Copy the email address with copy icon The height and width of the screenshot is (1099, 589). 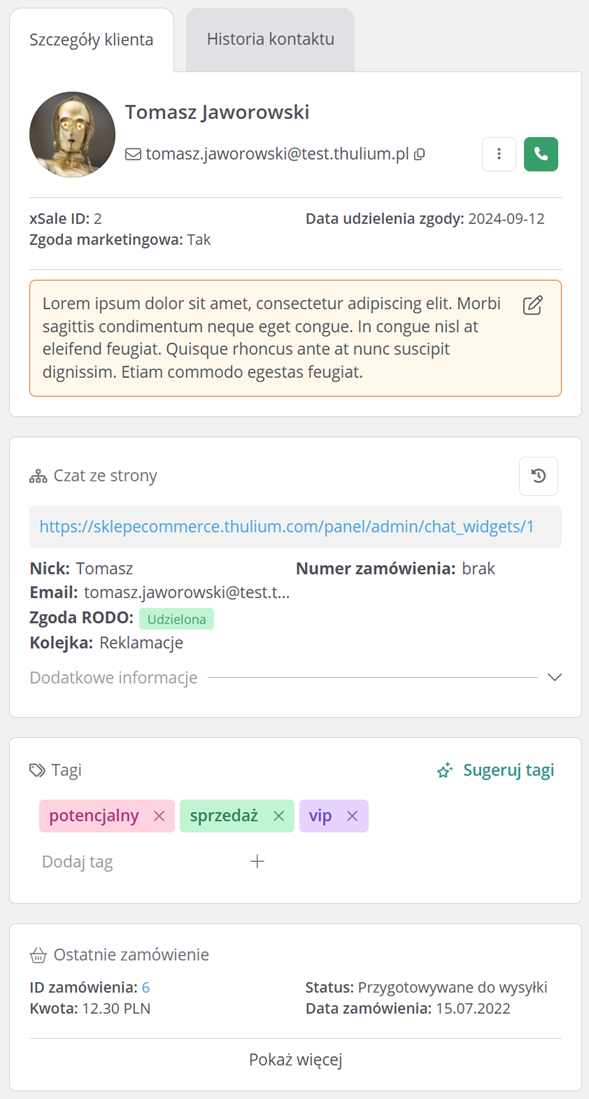(420, 155)
